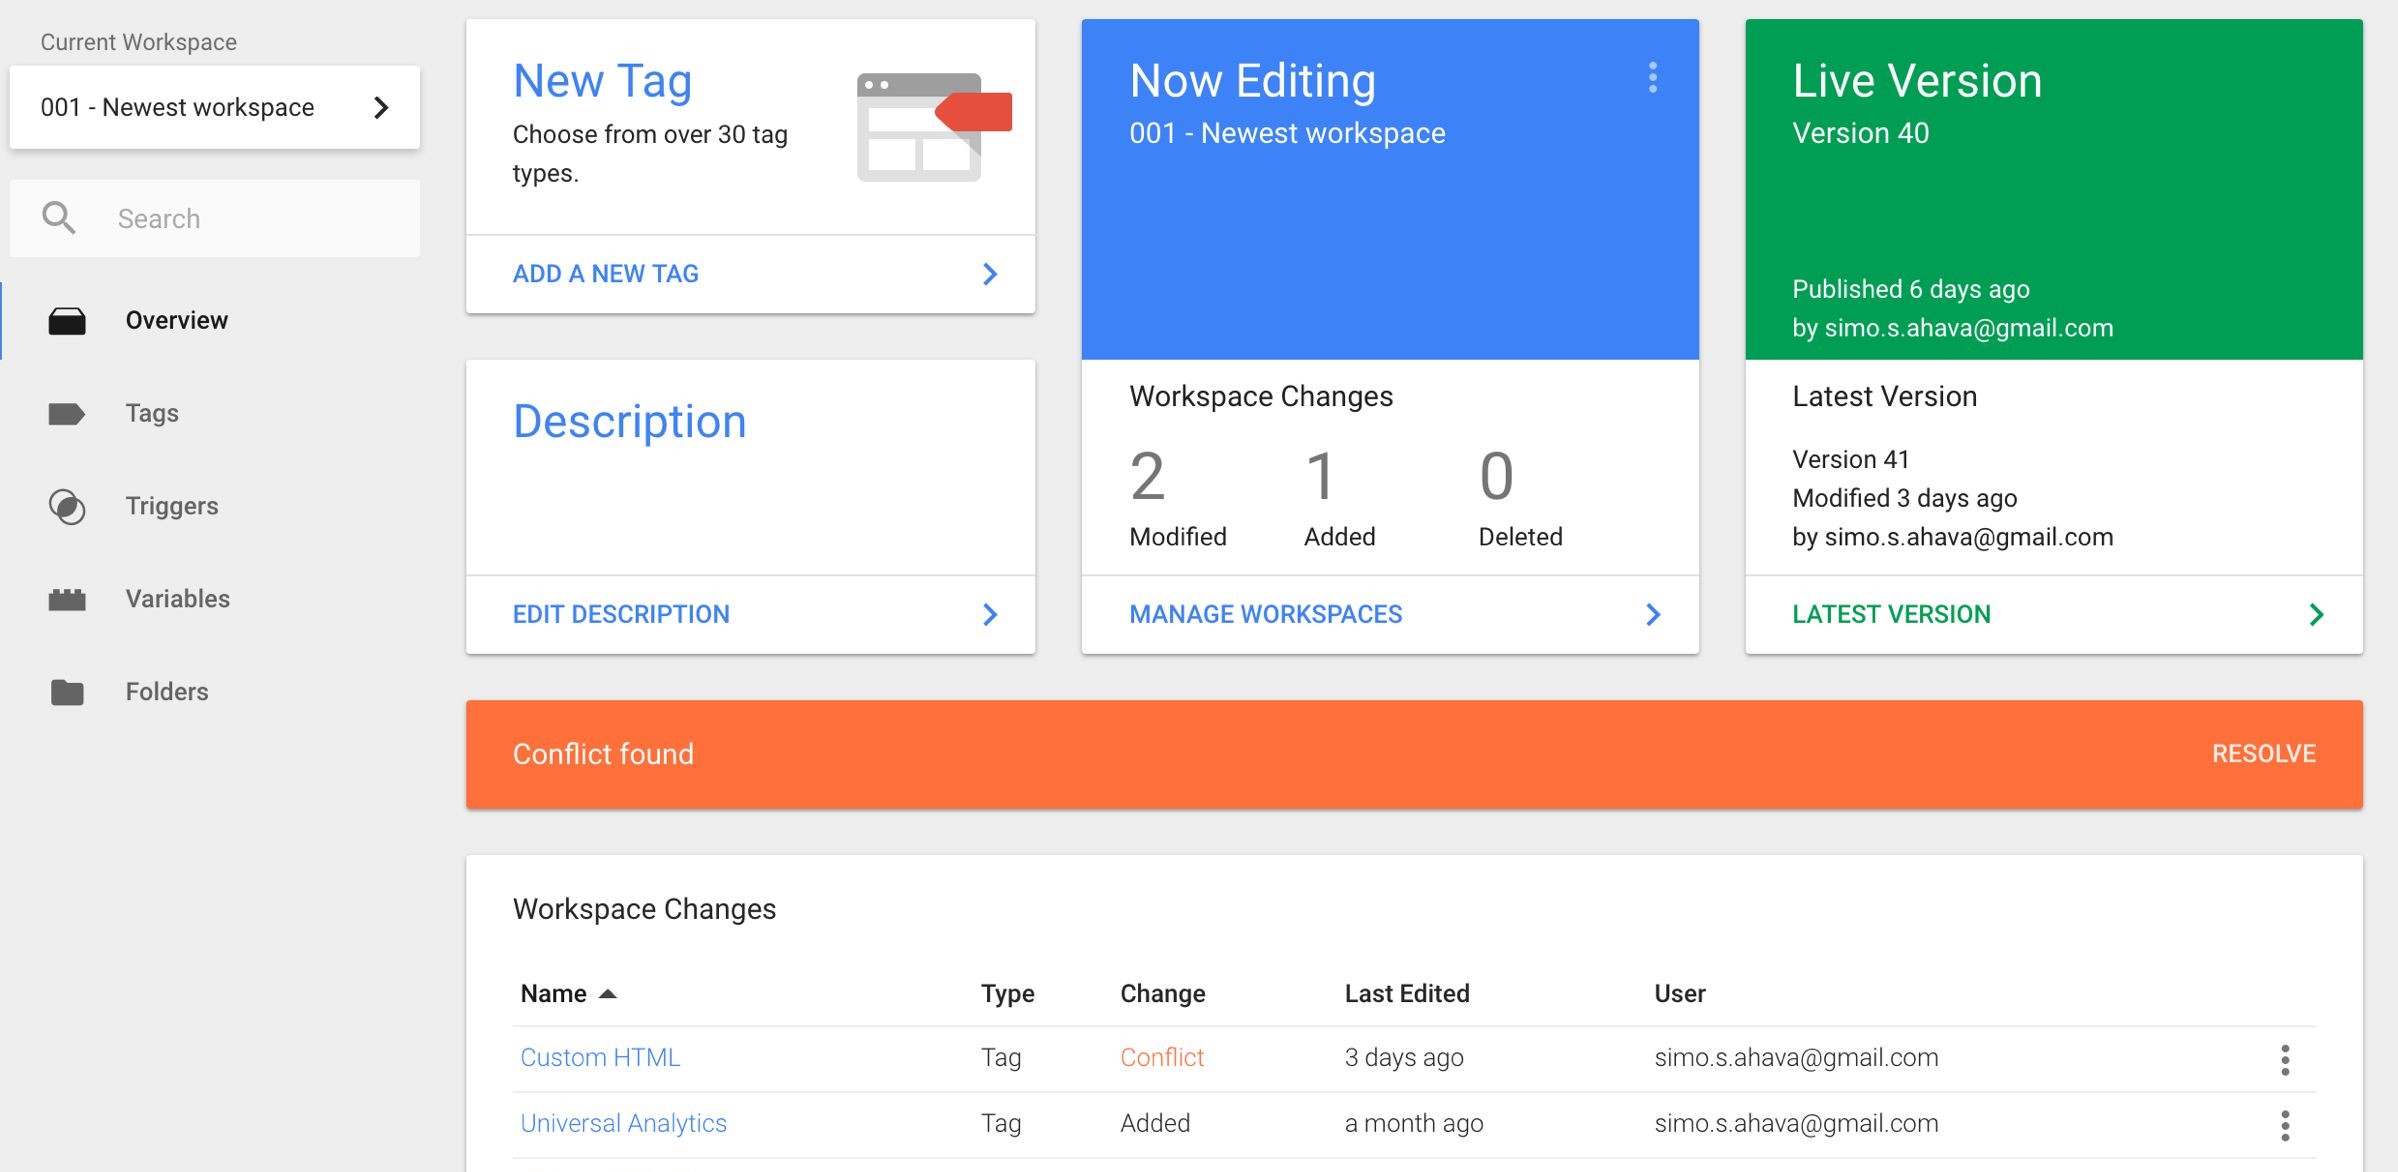The height and width of the screenshot is (1172, 2398).
Task: Sort table by Name column arrow
Action: [607, 994]
